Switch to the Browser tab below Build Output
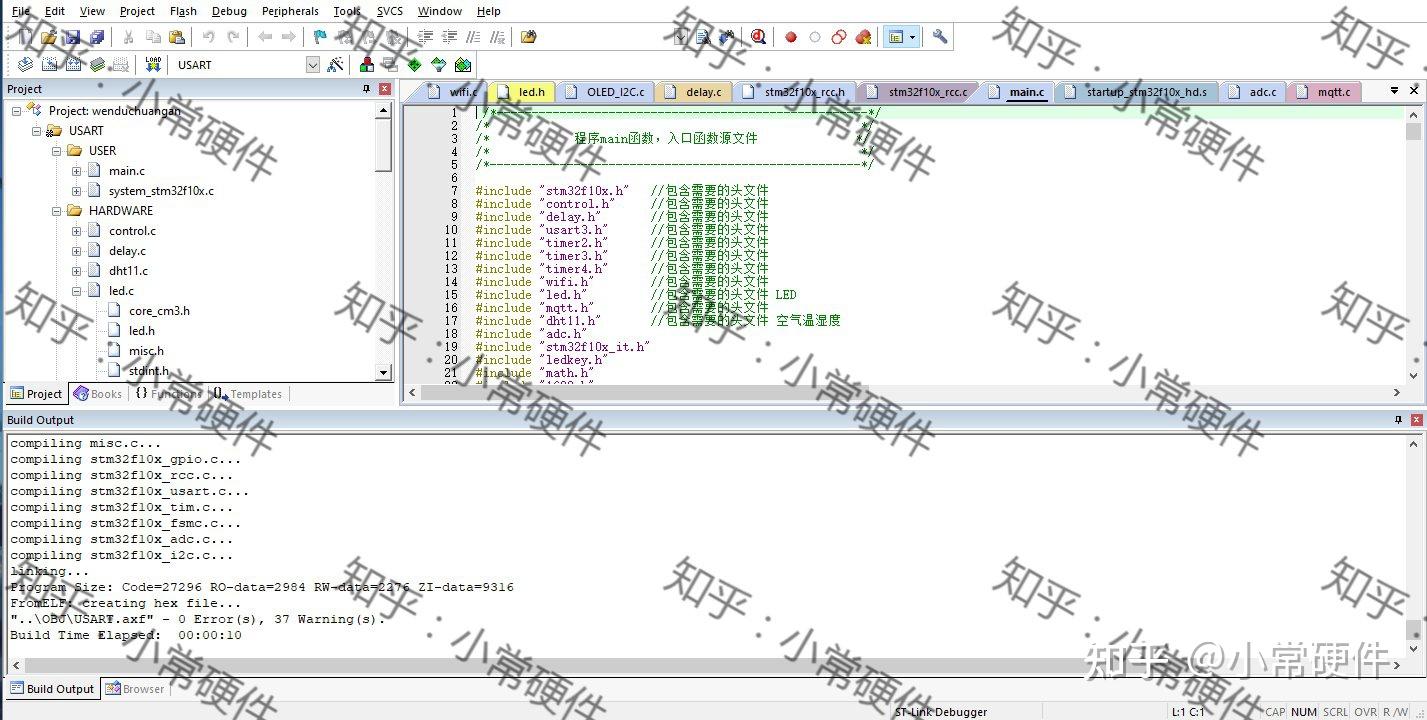1427x720 pixels. [135, 689]
